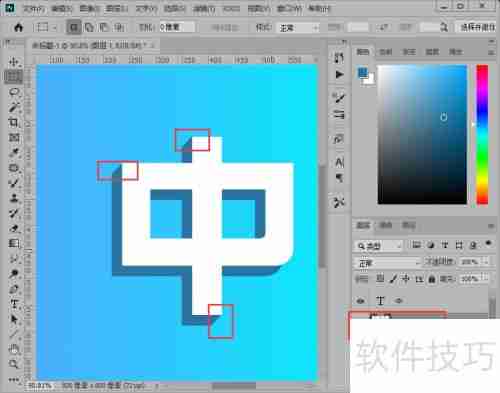The height and width of the screenshot is (393, 500).
Task: Expand the collapsed toolbox arrows
Action: [x=7, y=42]
